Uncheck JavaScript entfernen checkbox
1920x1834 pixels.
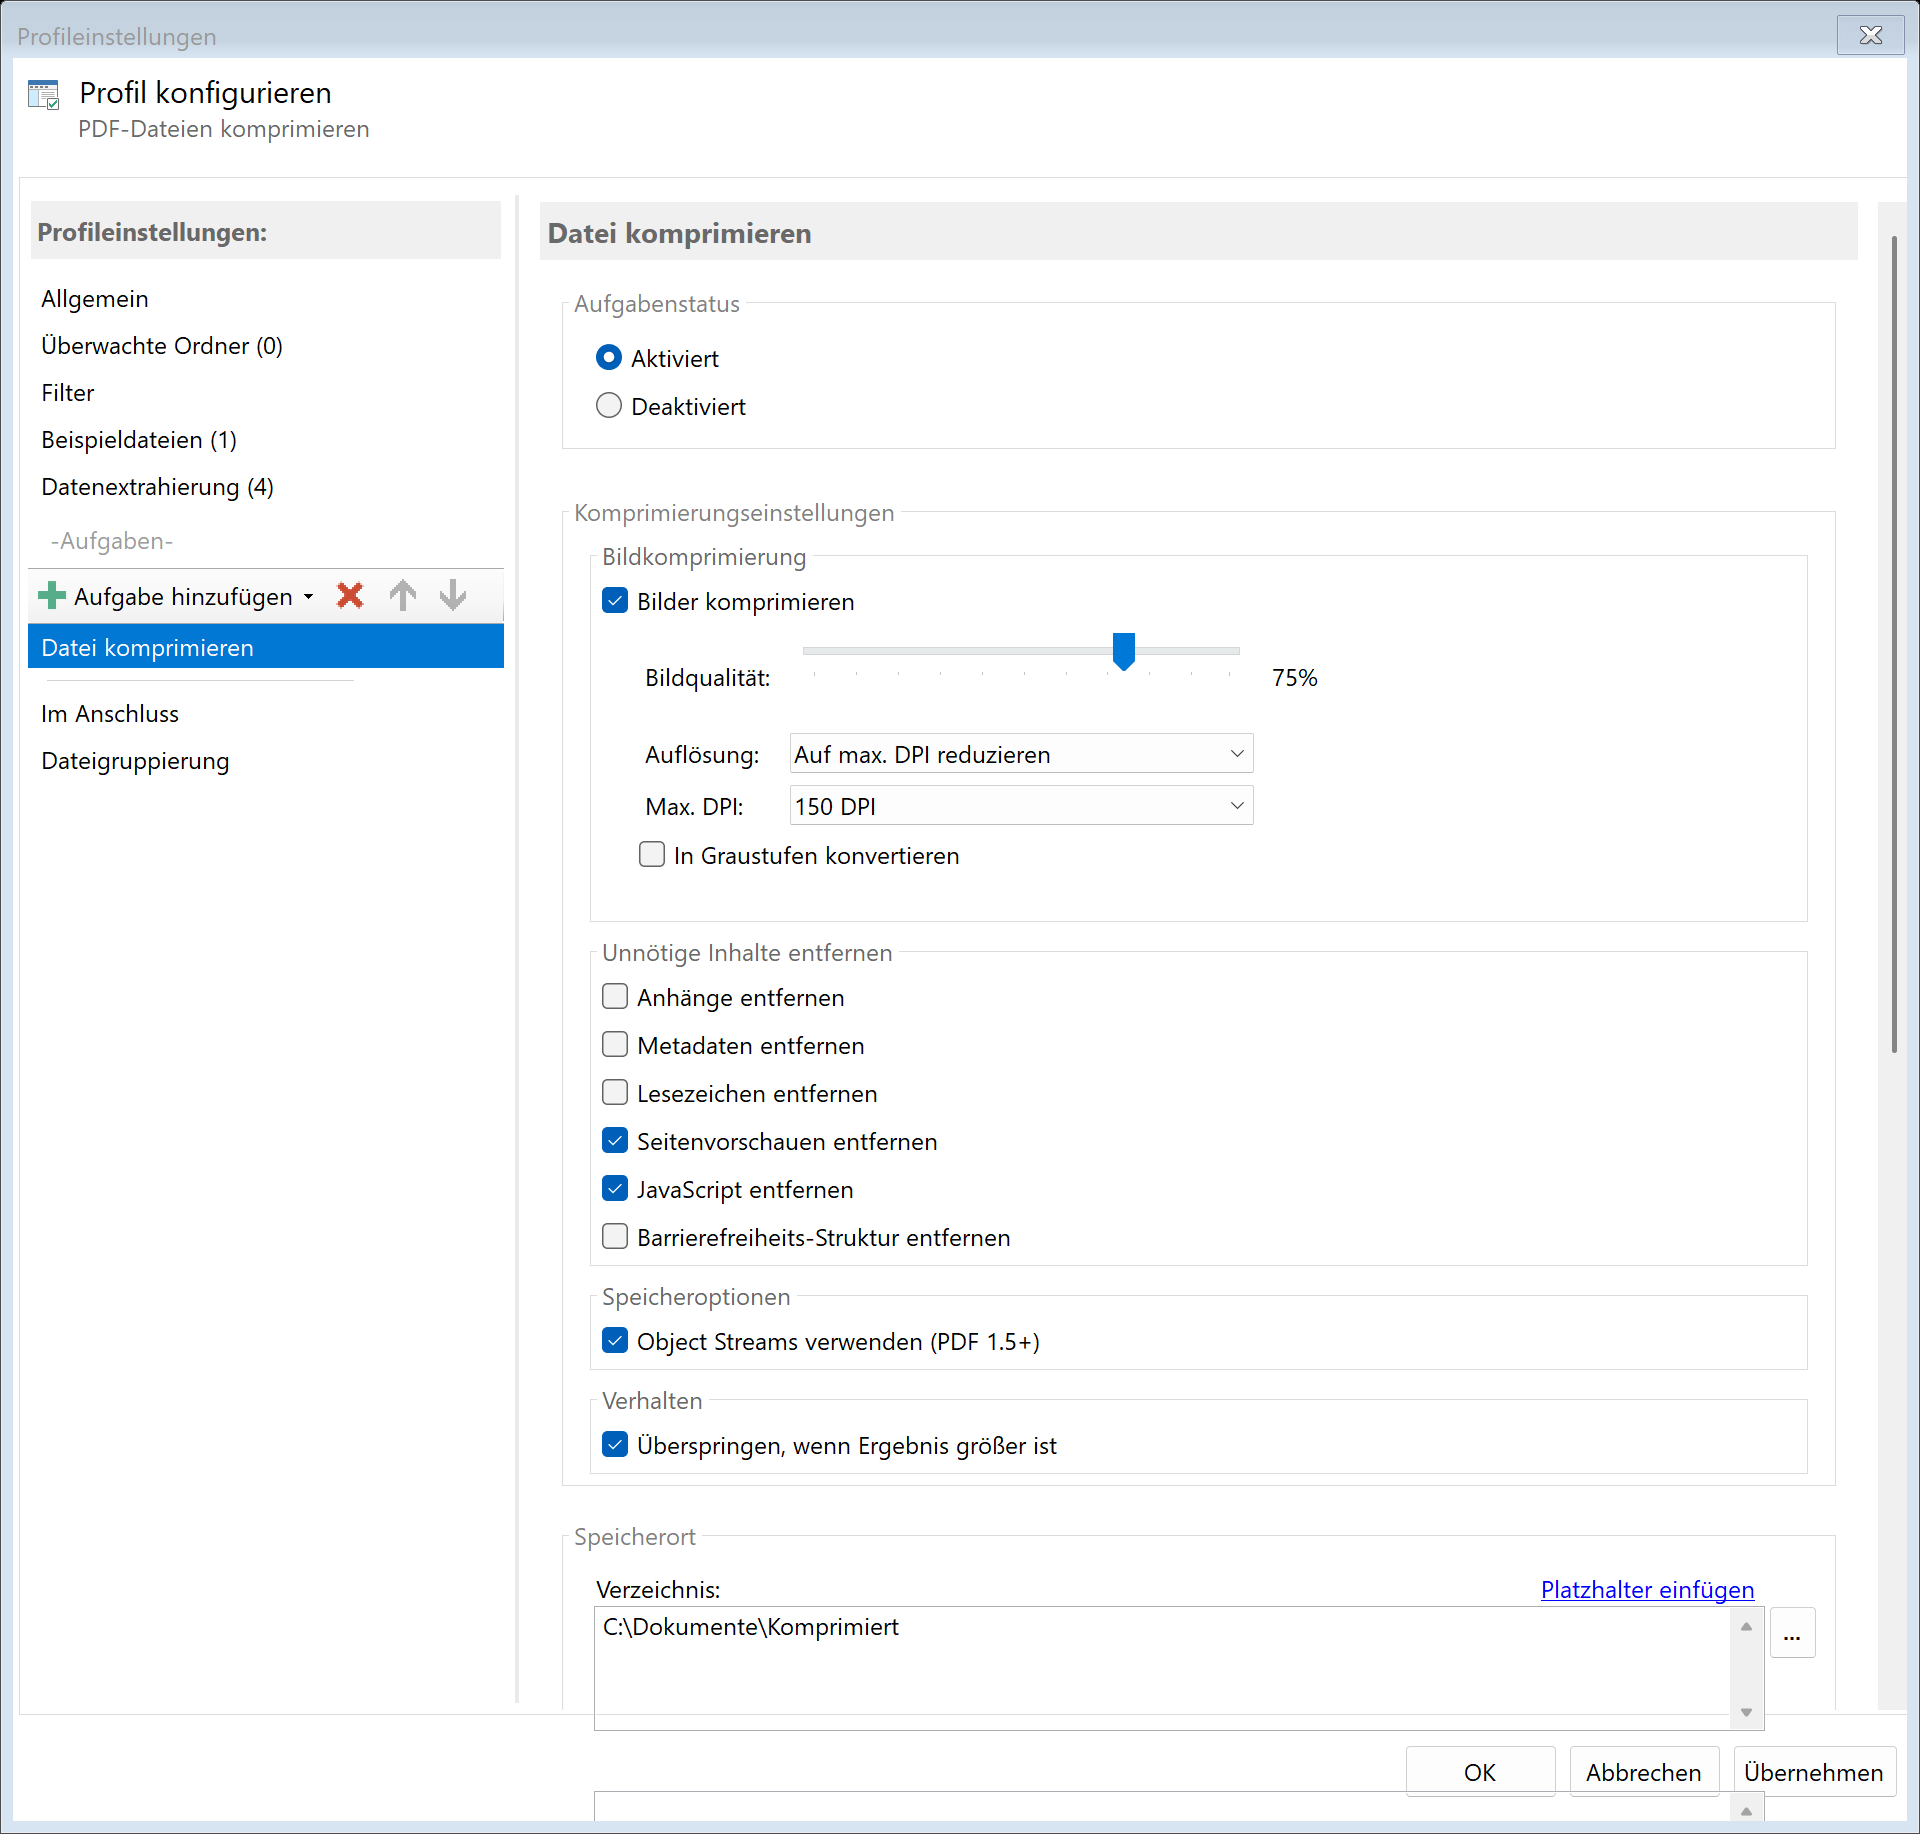(x=615, y=1189)
